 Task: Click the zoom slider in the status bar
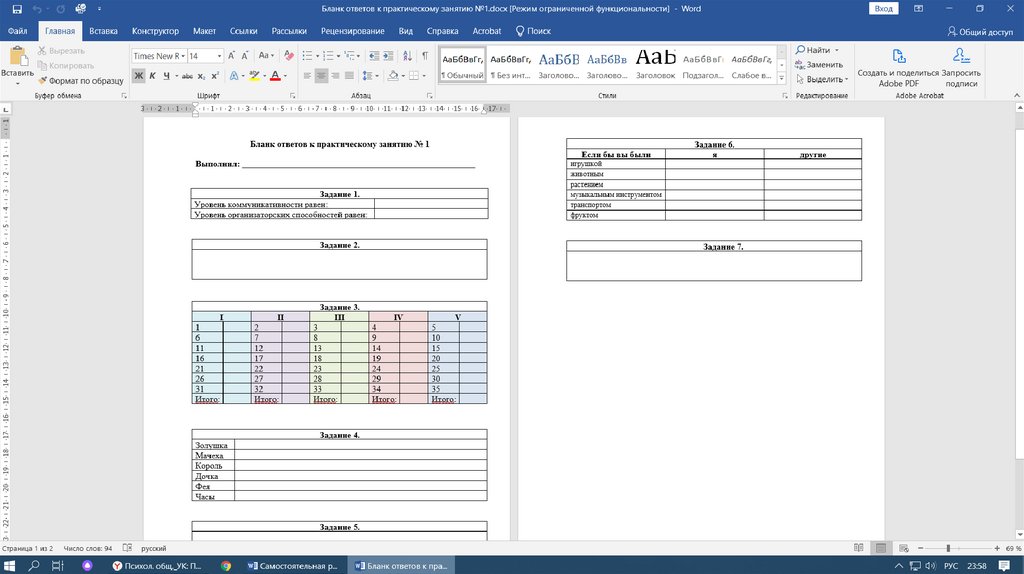tap(948, 548)
